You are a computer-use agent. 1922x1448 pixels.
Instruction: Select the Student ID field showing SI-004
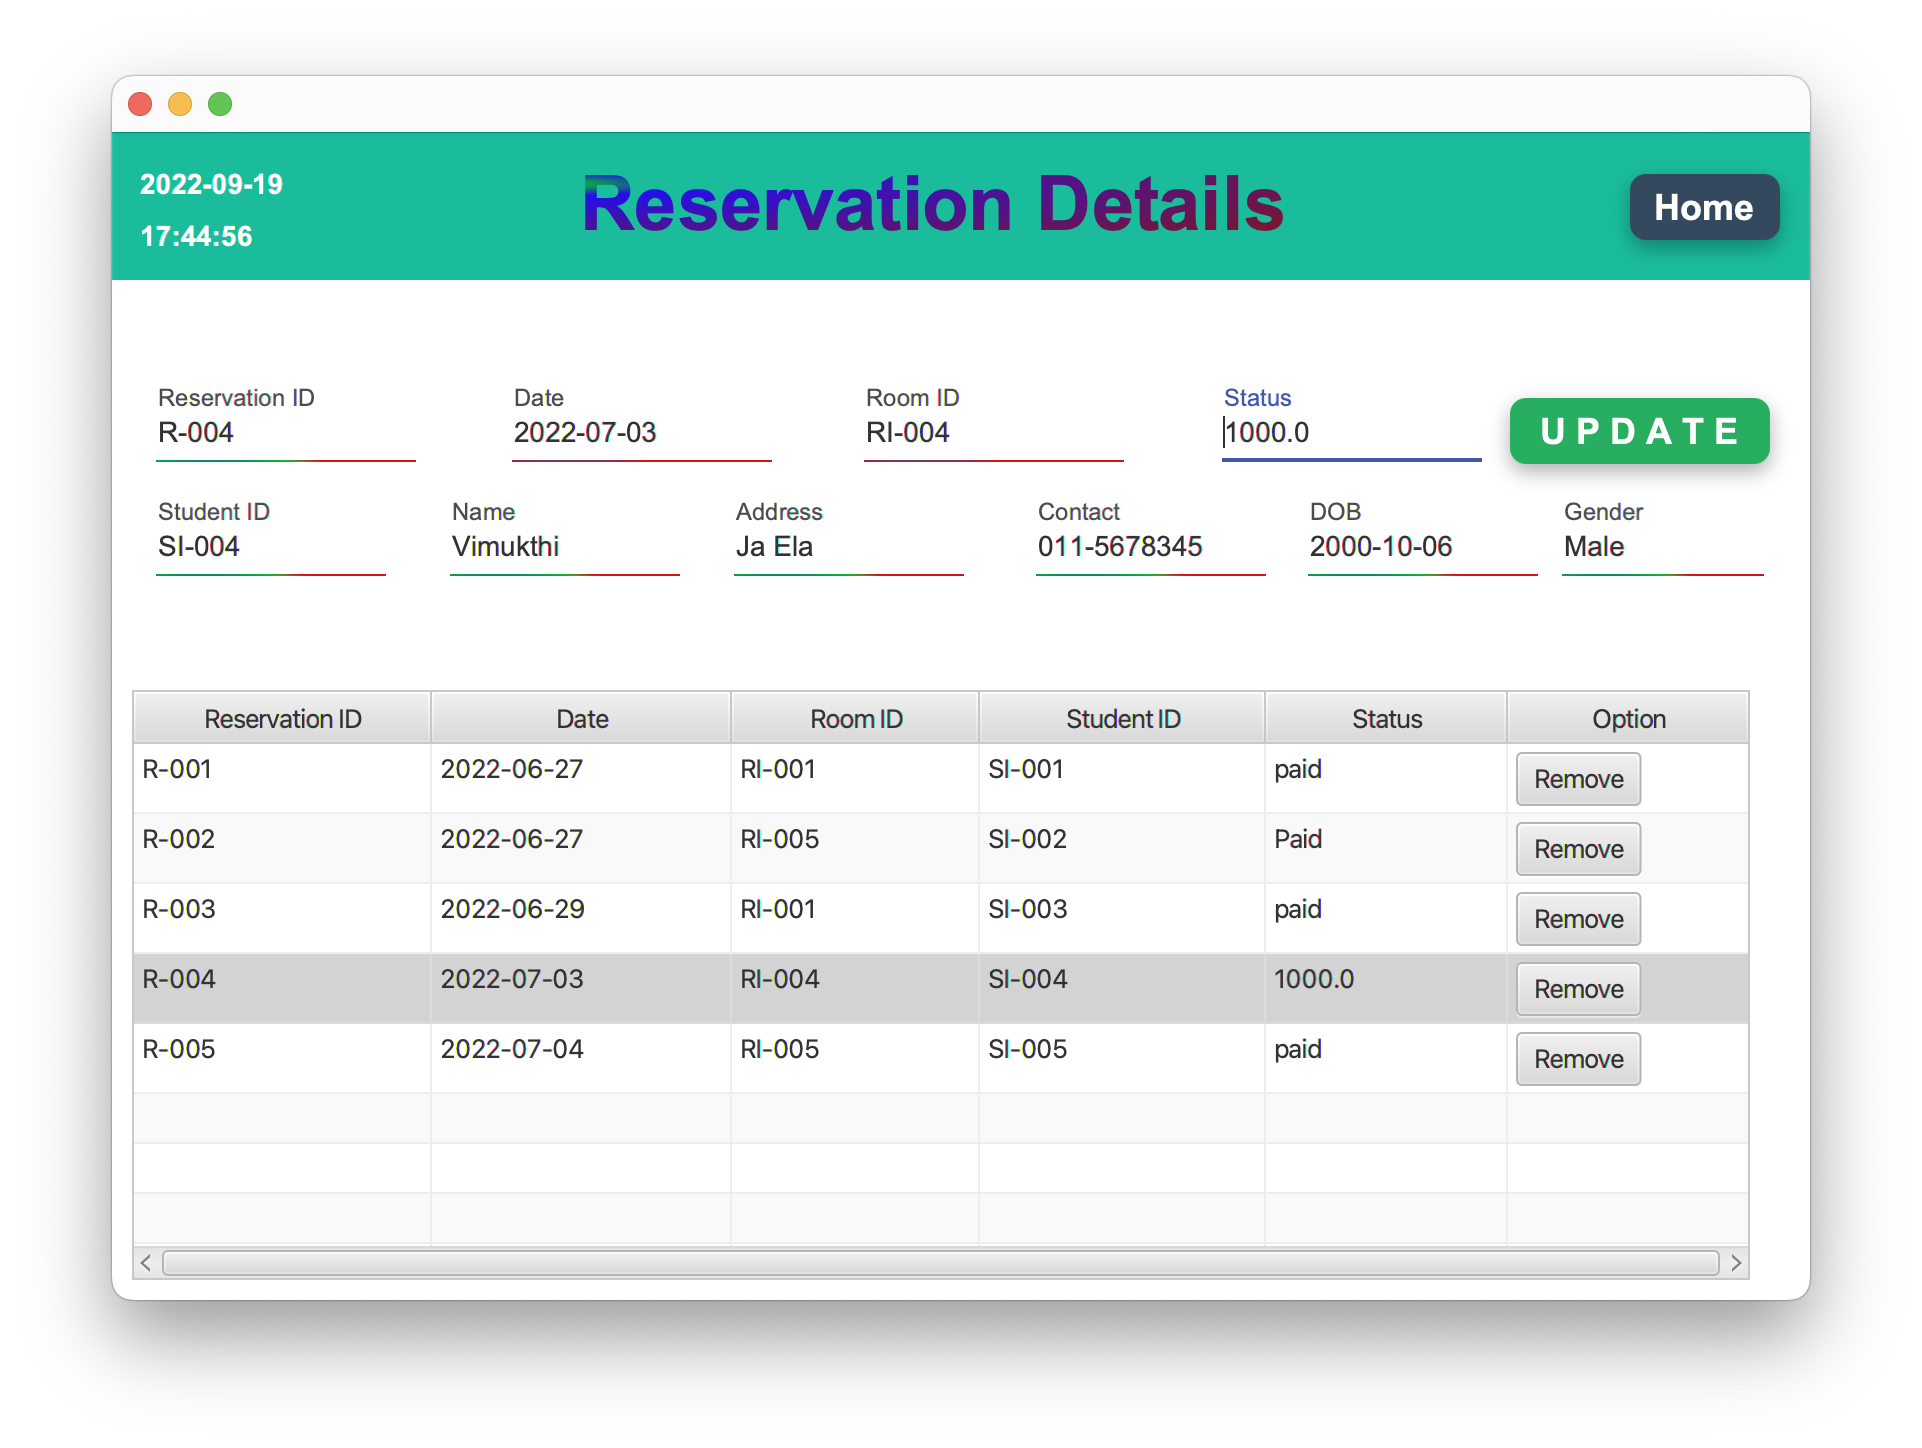pos(270,547)
